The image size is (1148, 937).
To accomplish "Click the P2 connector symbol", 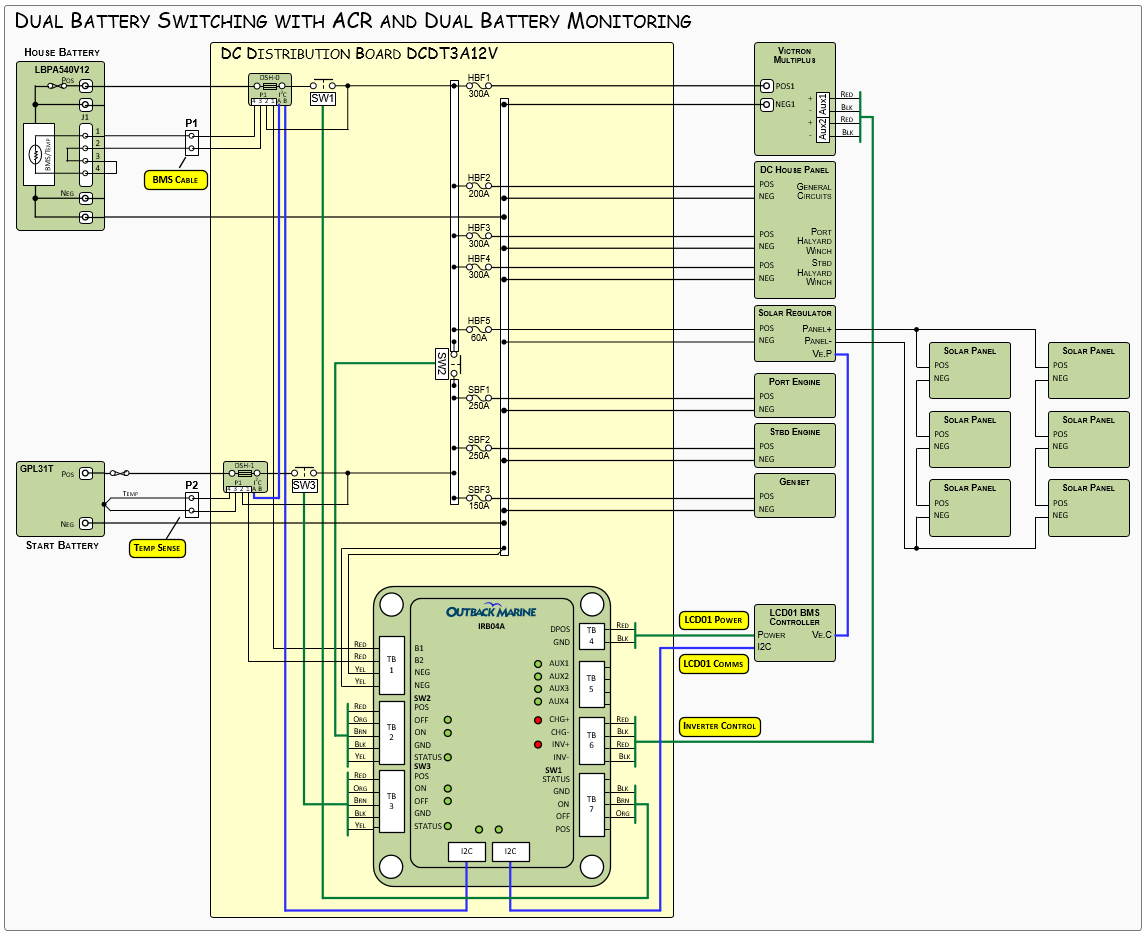I will 192,504.
